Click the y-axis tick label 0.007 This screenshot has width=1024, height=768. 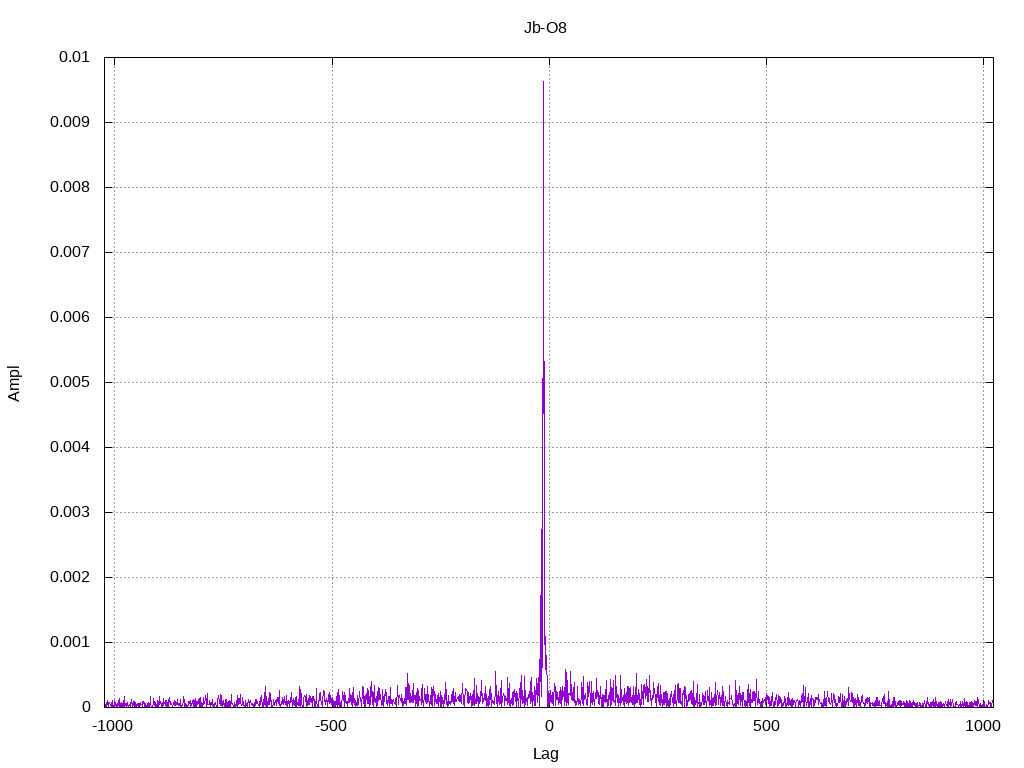tap(70, 252)
